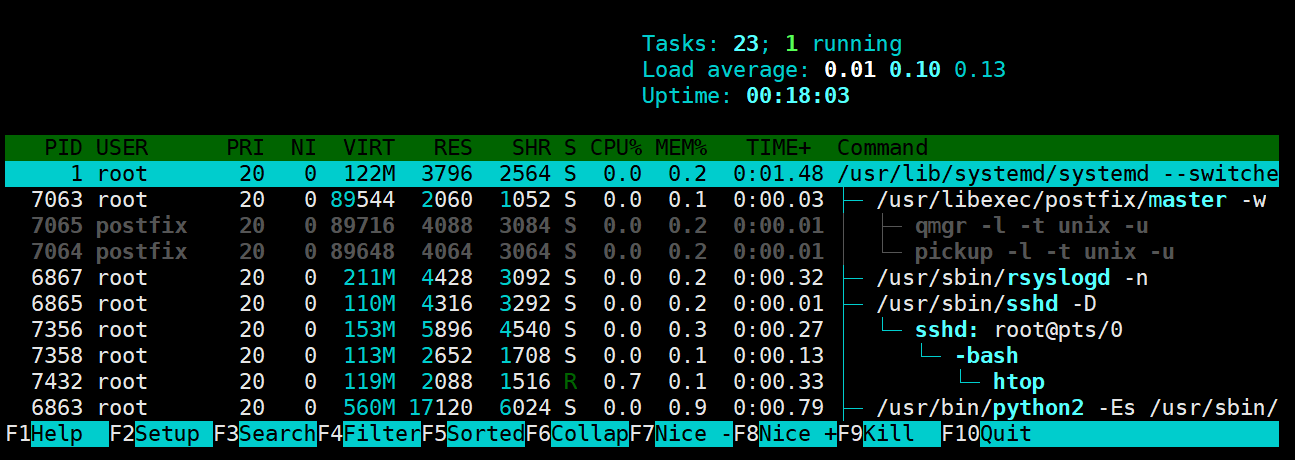Select the python2 process row
The image size is (1295, 460).
[642, 408]
